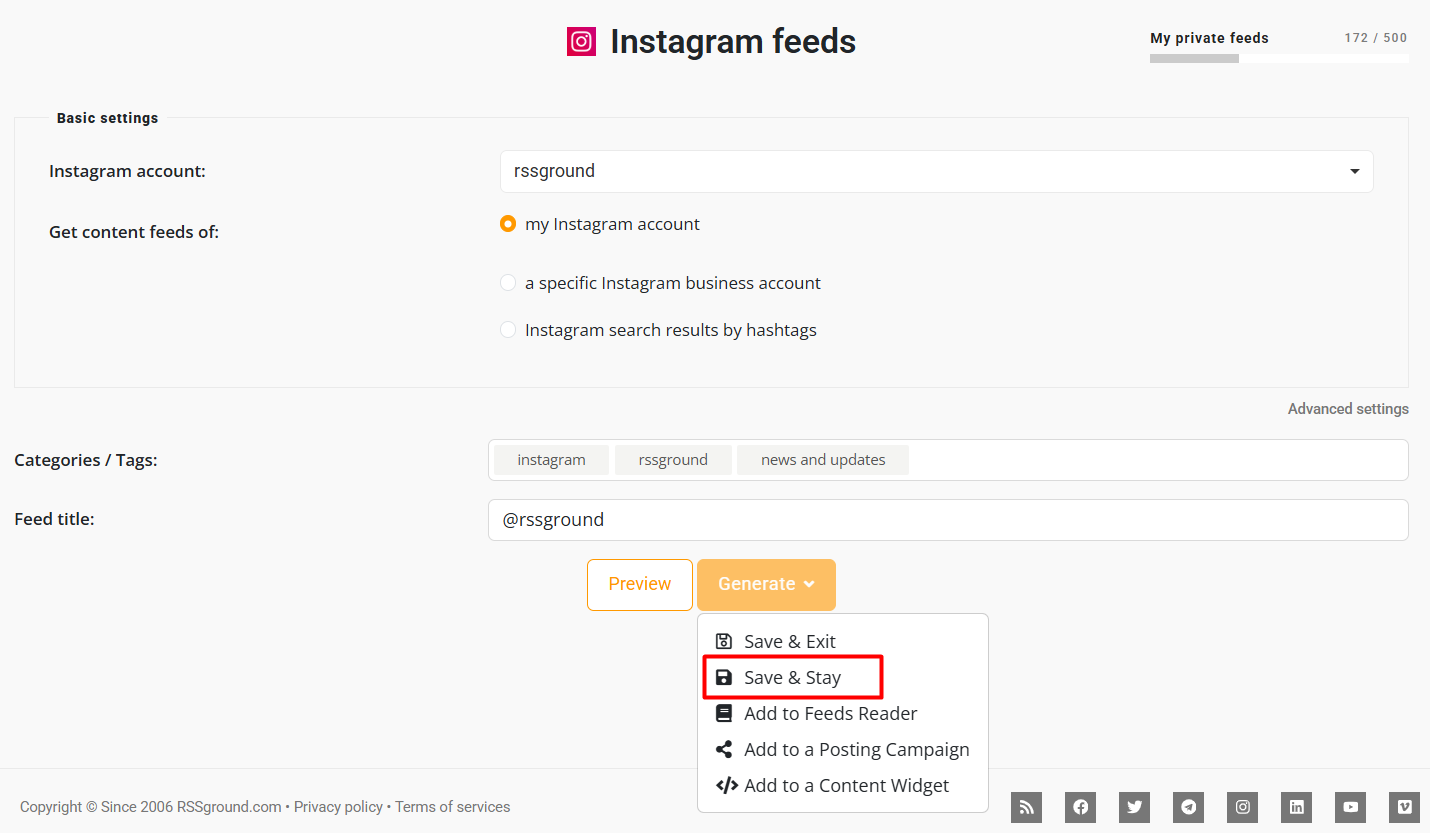Screen dimensions: 1430x833
Task: Click into the Feed title field
Action: click(x=948, y=520)
